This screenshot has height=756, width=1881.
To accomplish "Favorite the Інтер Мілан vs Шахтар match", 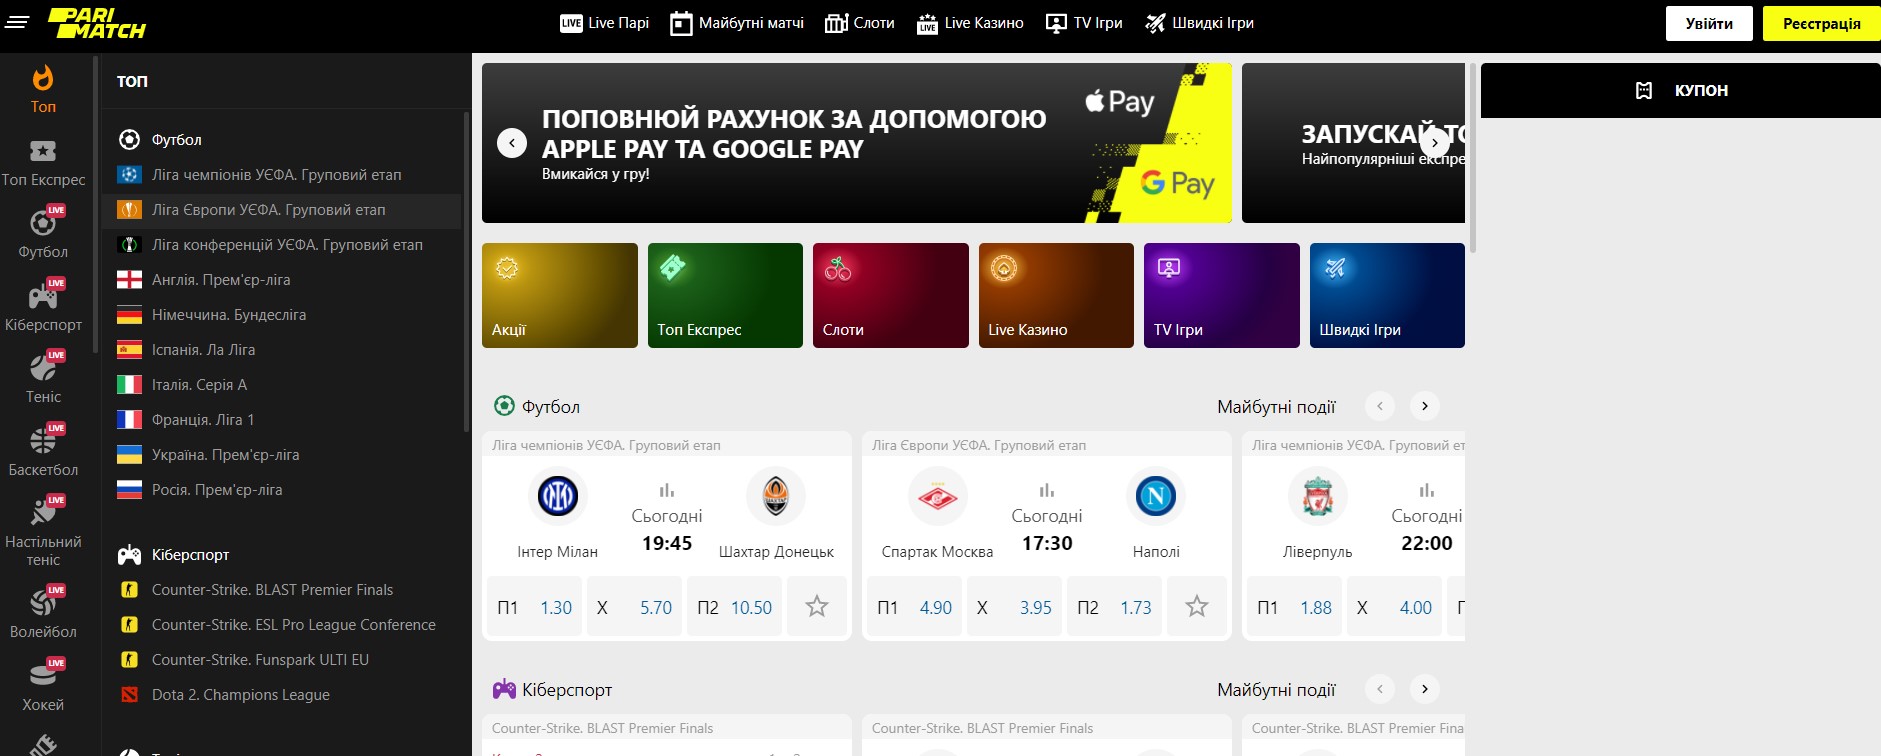I will pos(817,606).
